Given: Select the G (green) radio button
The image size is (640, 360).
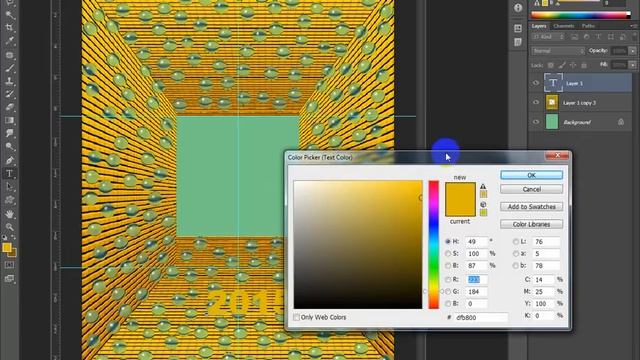Looking at the screenshot, I should pos(448,291).
